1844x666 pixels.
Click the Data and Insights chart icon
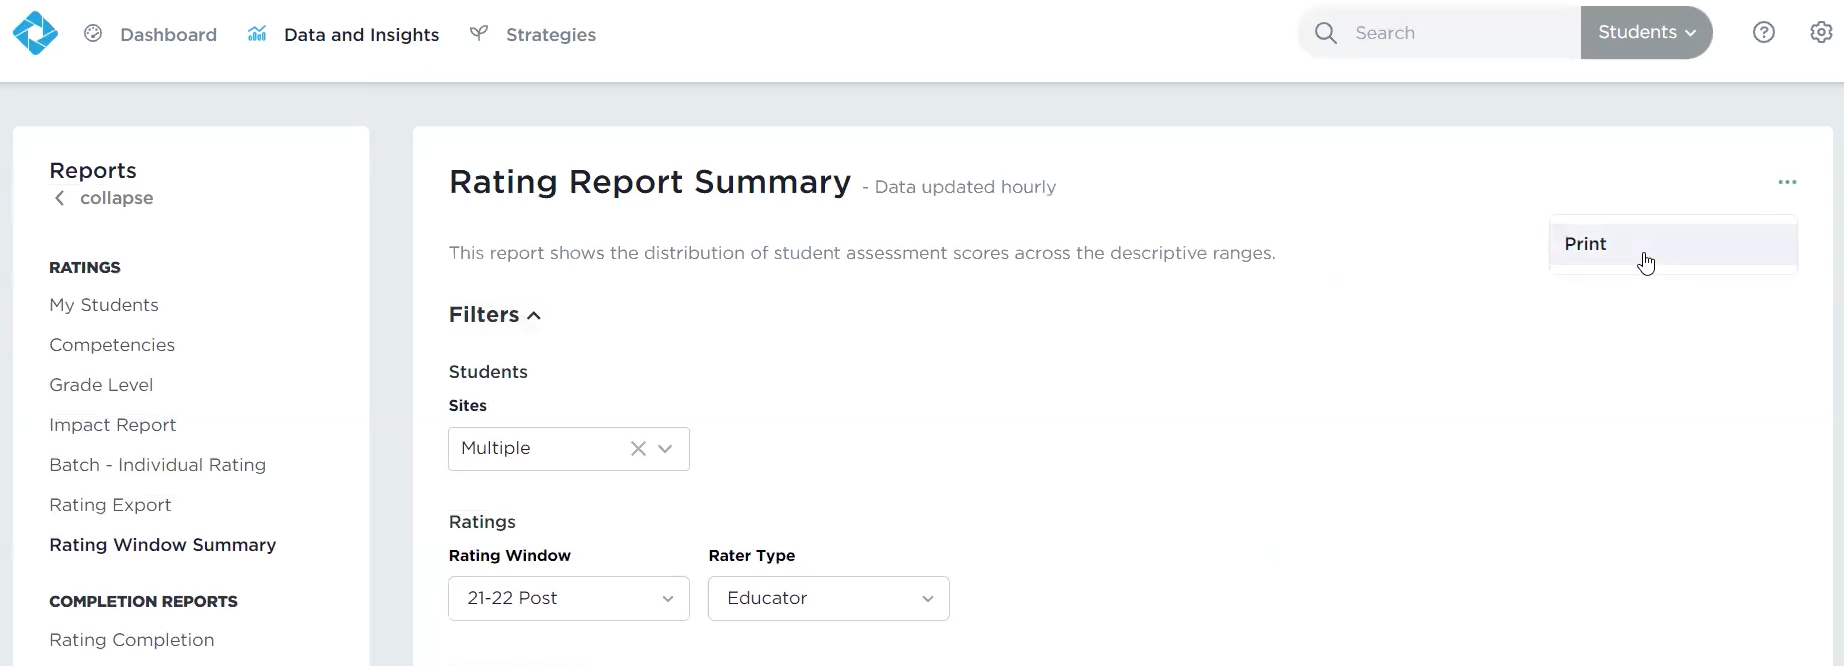pyautogui.click(x=257, y=34)
